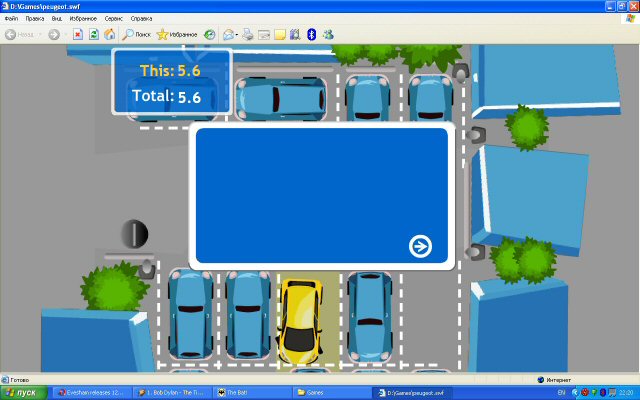Click the long blue car parked at the top

281,99
